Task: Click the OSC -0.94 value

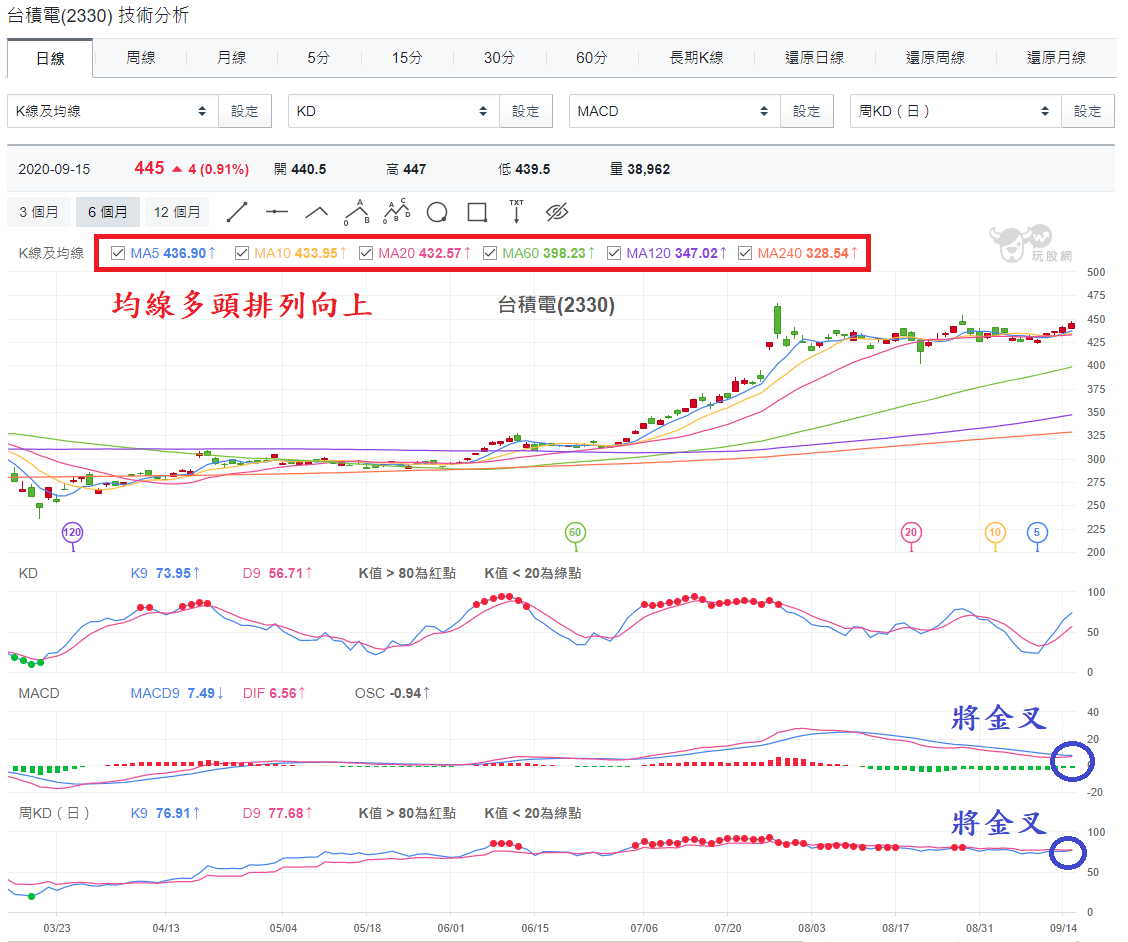Action: tap(393, 693)
